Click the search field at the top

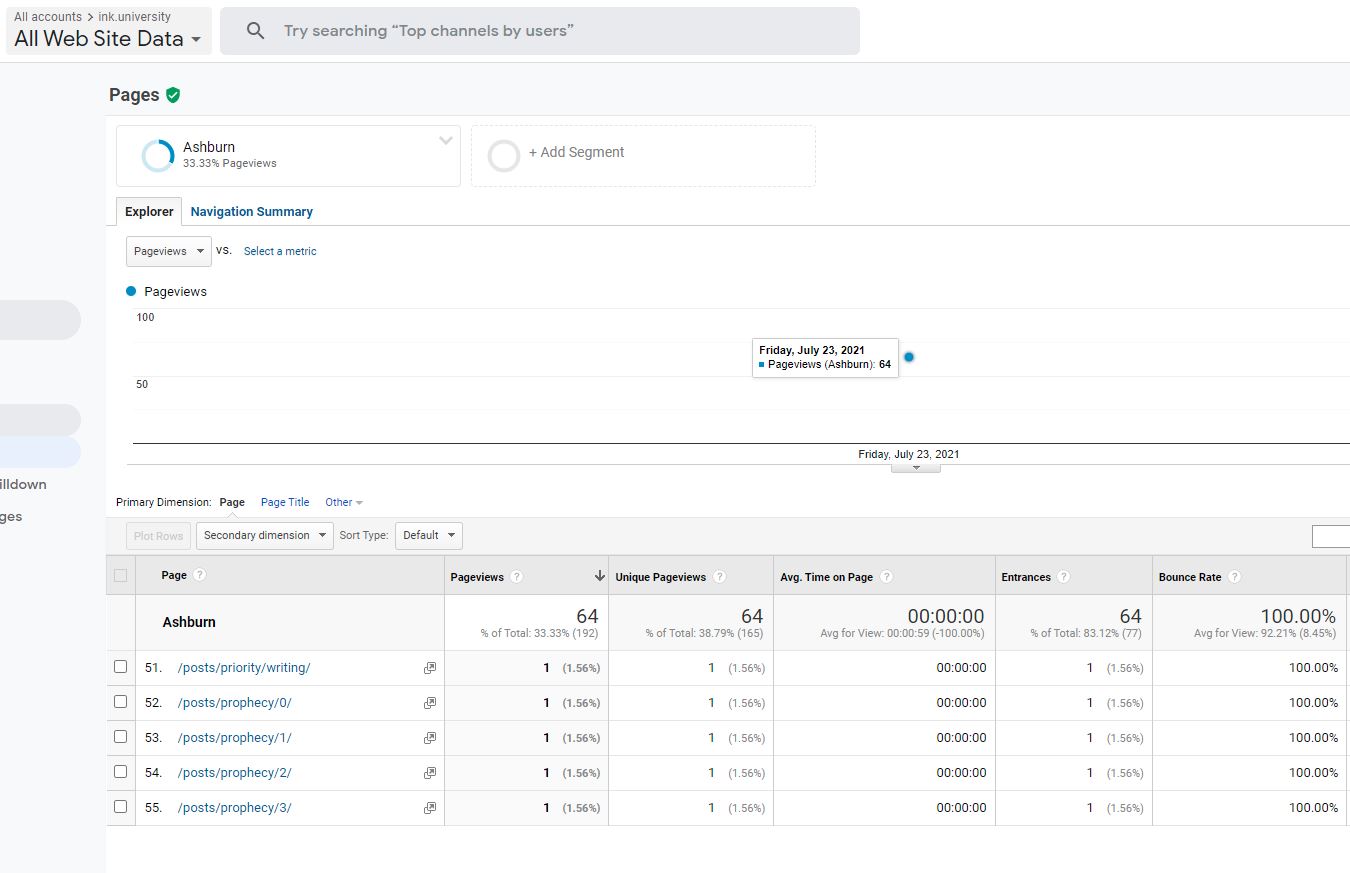560,31
